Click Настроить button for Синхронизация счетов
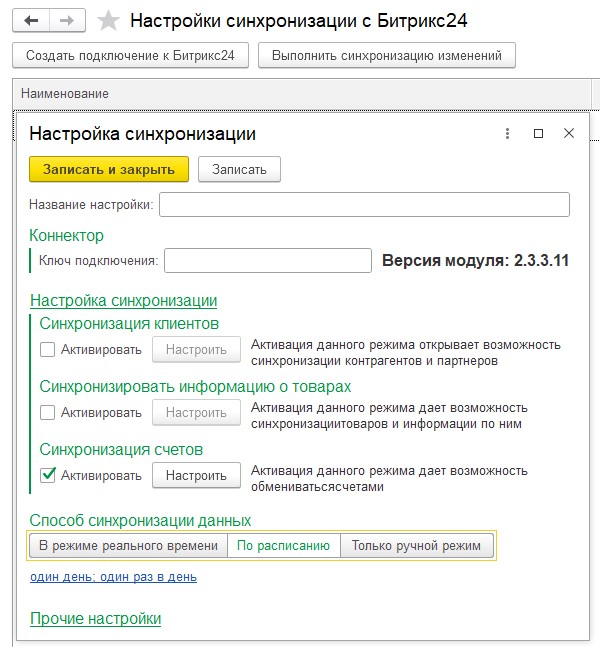Viewport: 600px width, 647px height. coord(196,476)
